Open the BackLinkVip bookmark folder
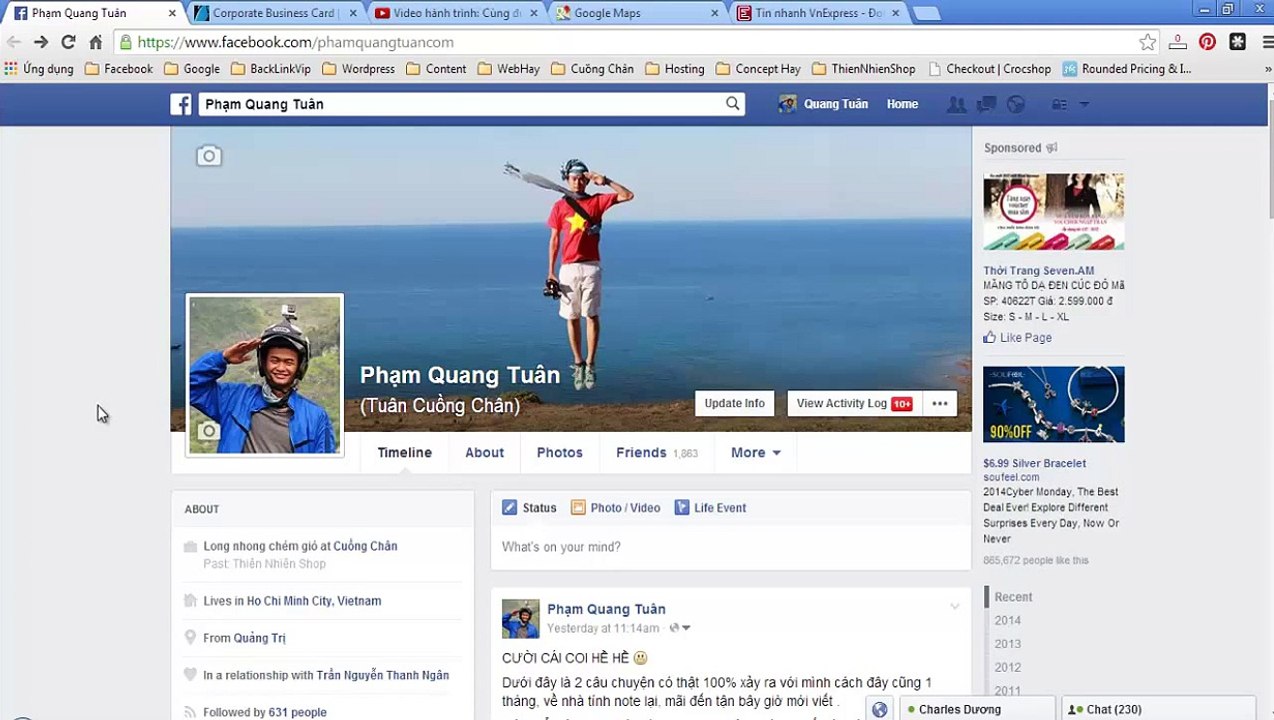The width and height of the screenshot is (1274, 720). pyautogui.click(x=271, y=69)
